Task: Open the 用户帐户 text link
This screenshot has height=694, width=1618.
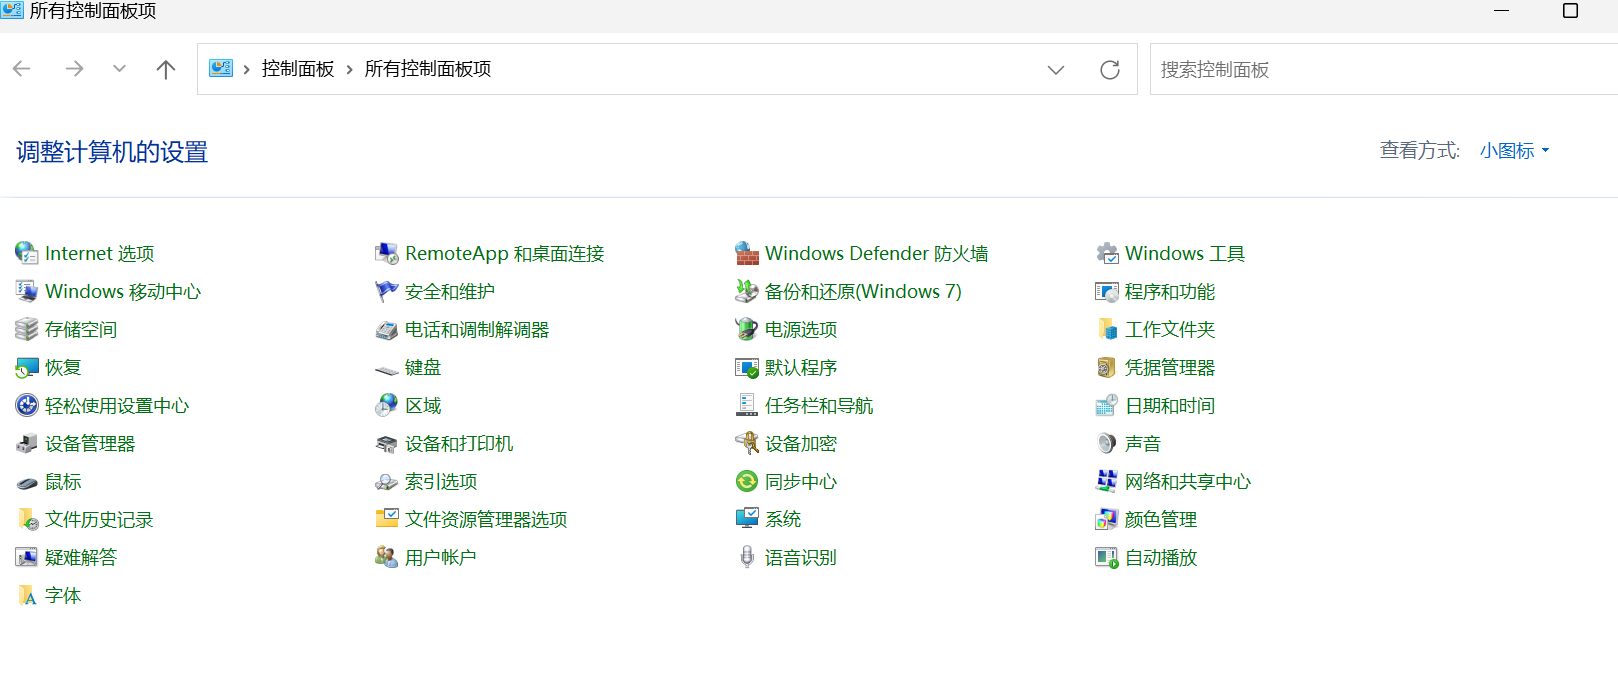Action: pos(441,558)
